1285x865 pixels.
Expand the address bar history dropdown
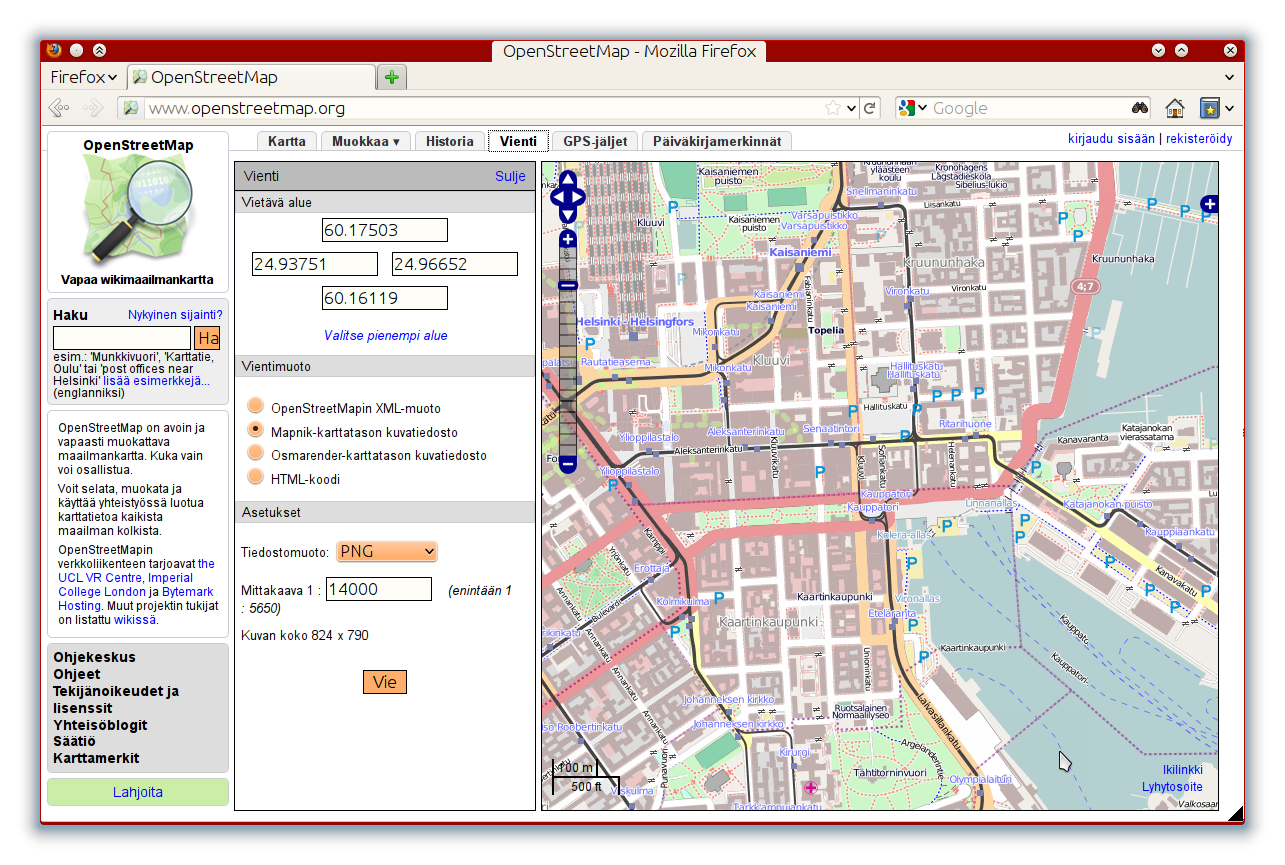pyautogui.click(x=851, y=108)
